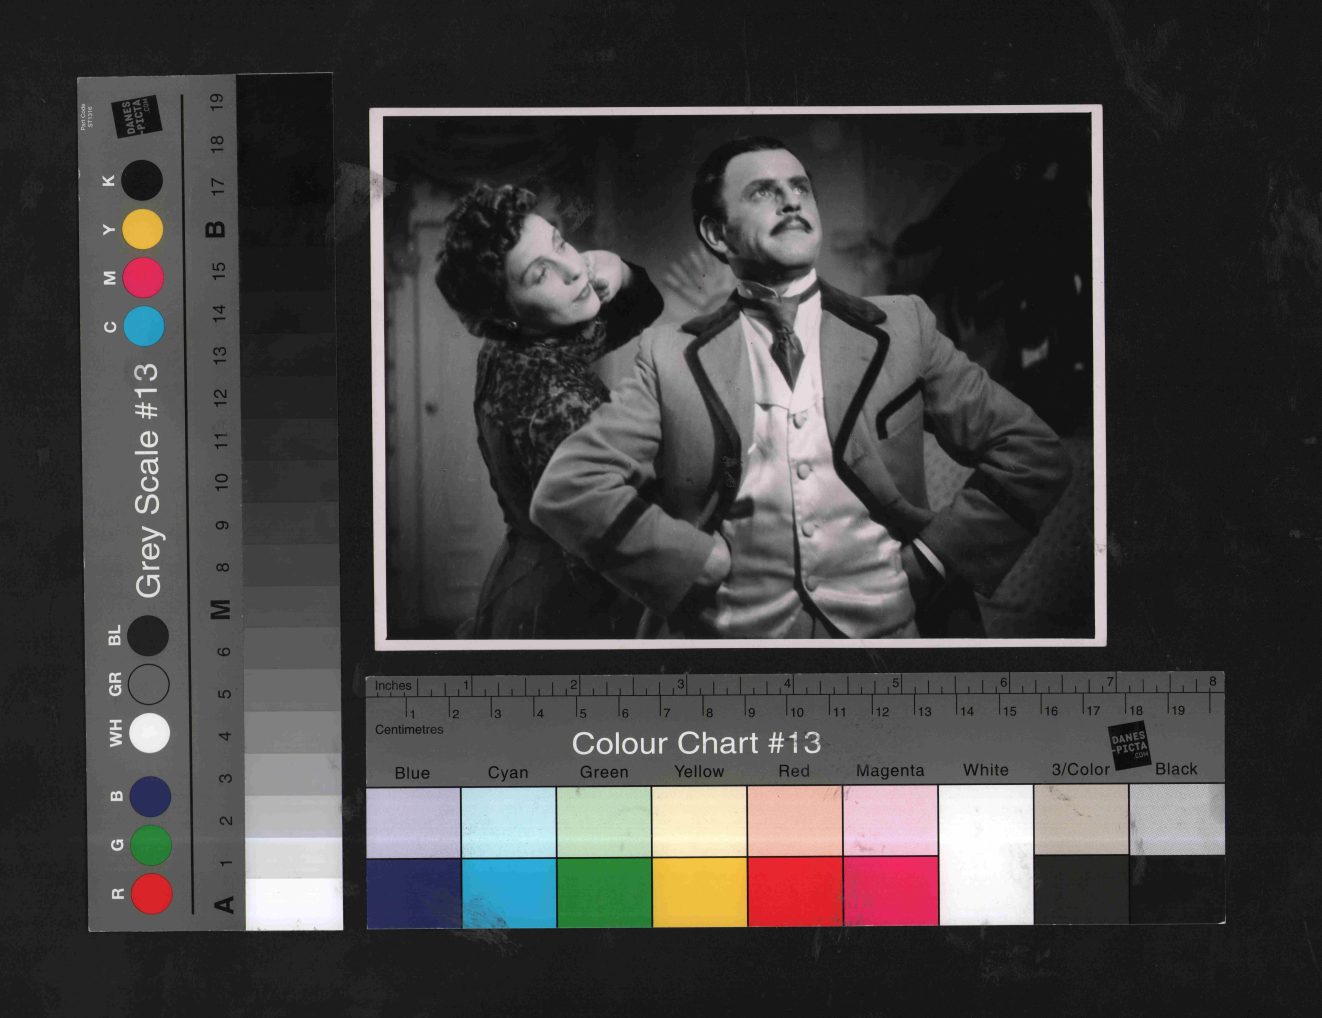Click the grey outlined circle labeled GR
Screen dimensions: 1322x1018
(149, 684)
